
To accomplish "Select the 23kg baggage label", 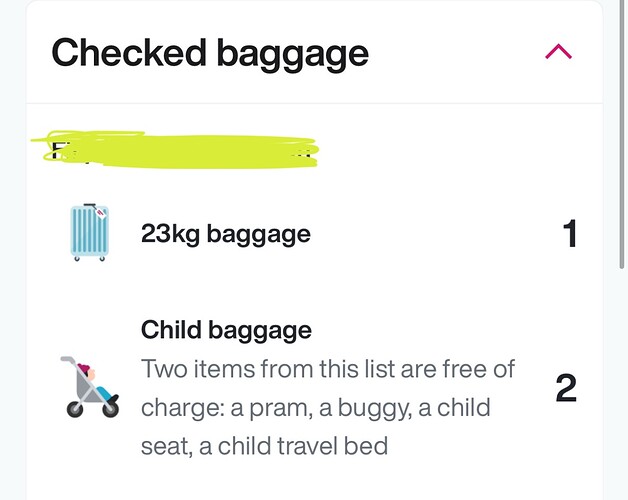I will coord(226,234).
